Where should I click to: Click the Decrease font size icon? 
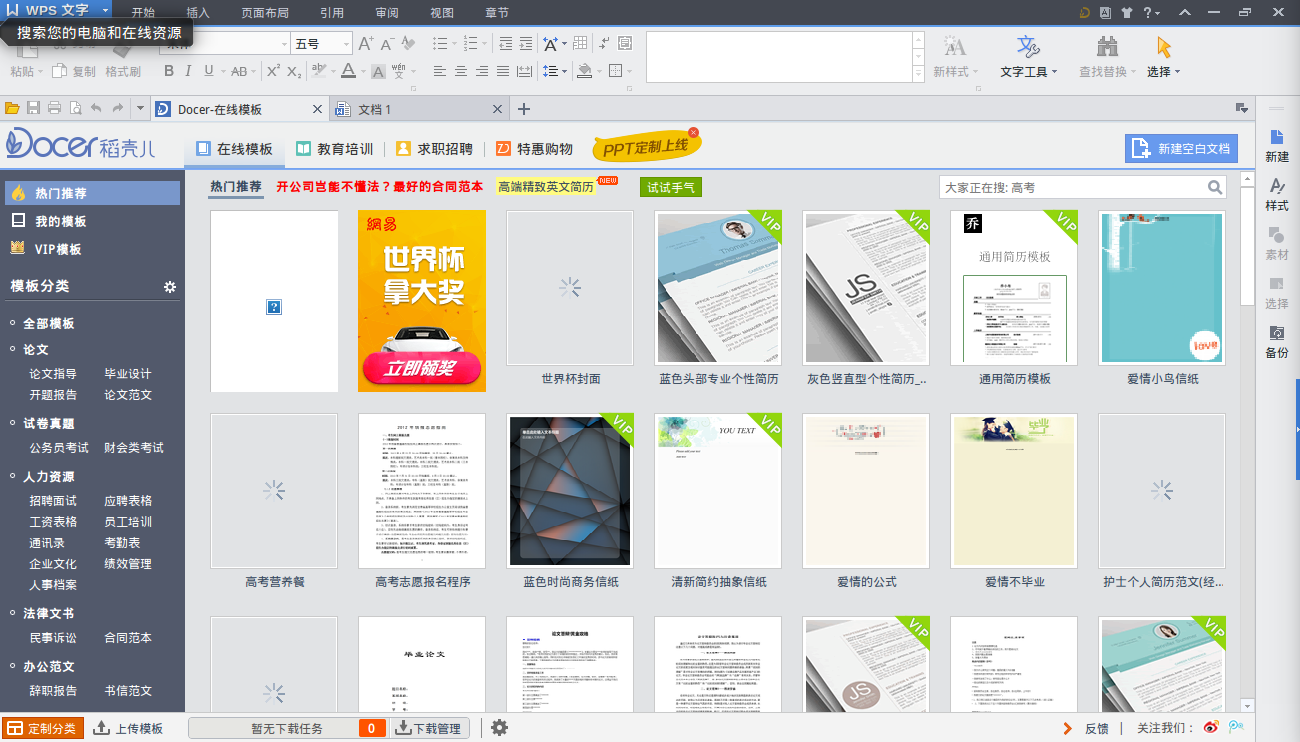click(387, 44)
